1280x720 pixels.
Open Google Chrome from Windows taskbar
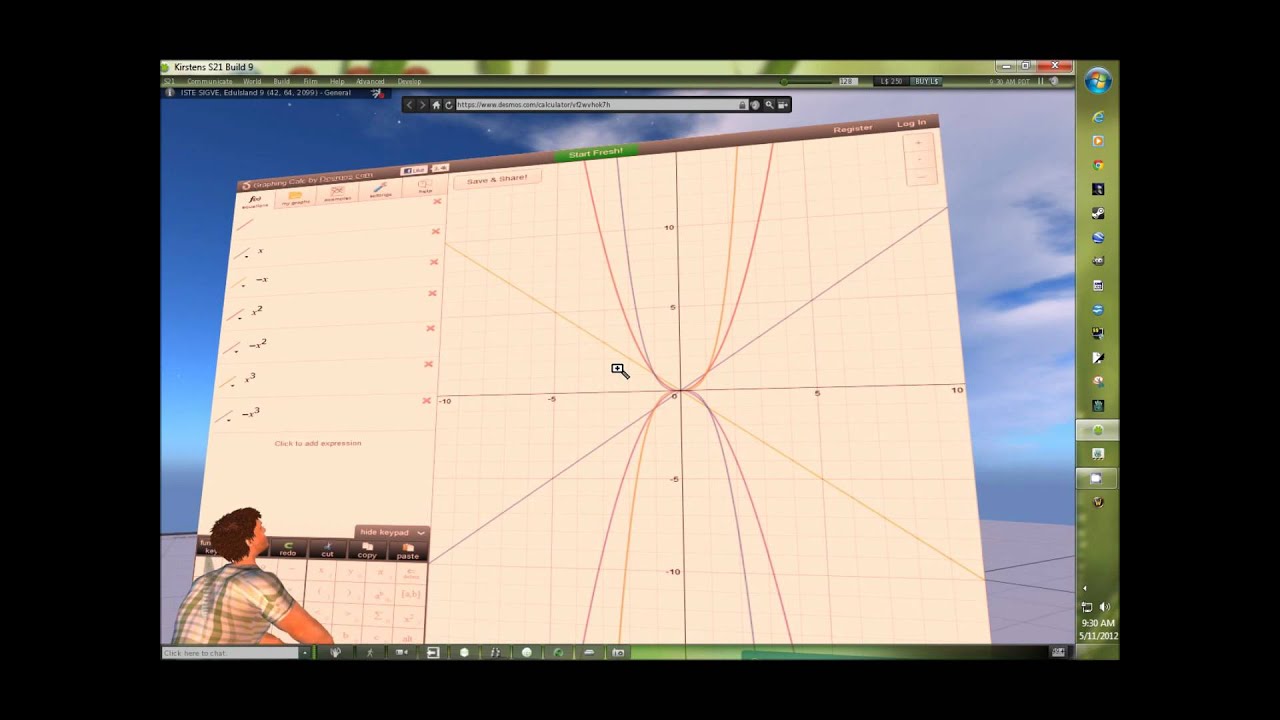1098,165
